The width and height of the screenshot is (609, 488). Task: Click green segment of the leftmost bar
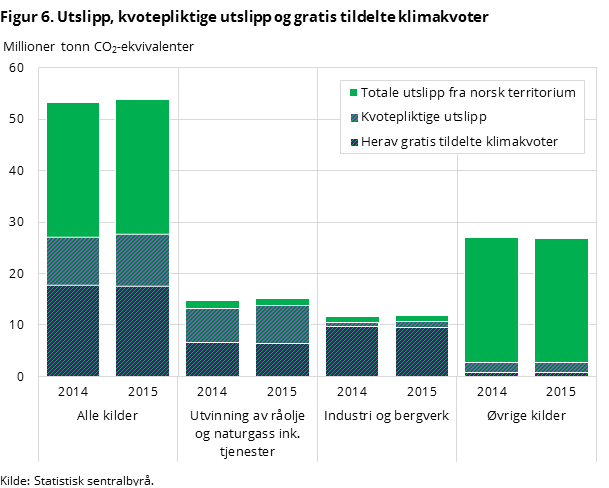pyautogui.click(x=73, y=170)
